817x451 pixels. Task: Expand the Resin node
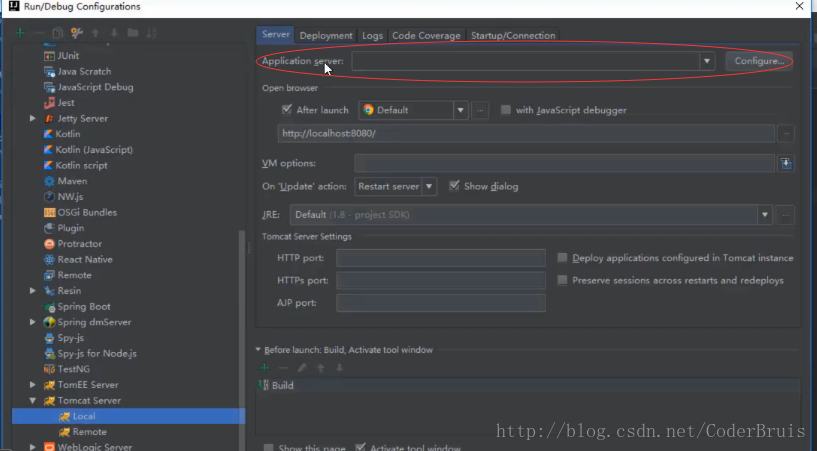click(x=32, y=291)
